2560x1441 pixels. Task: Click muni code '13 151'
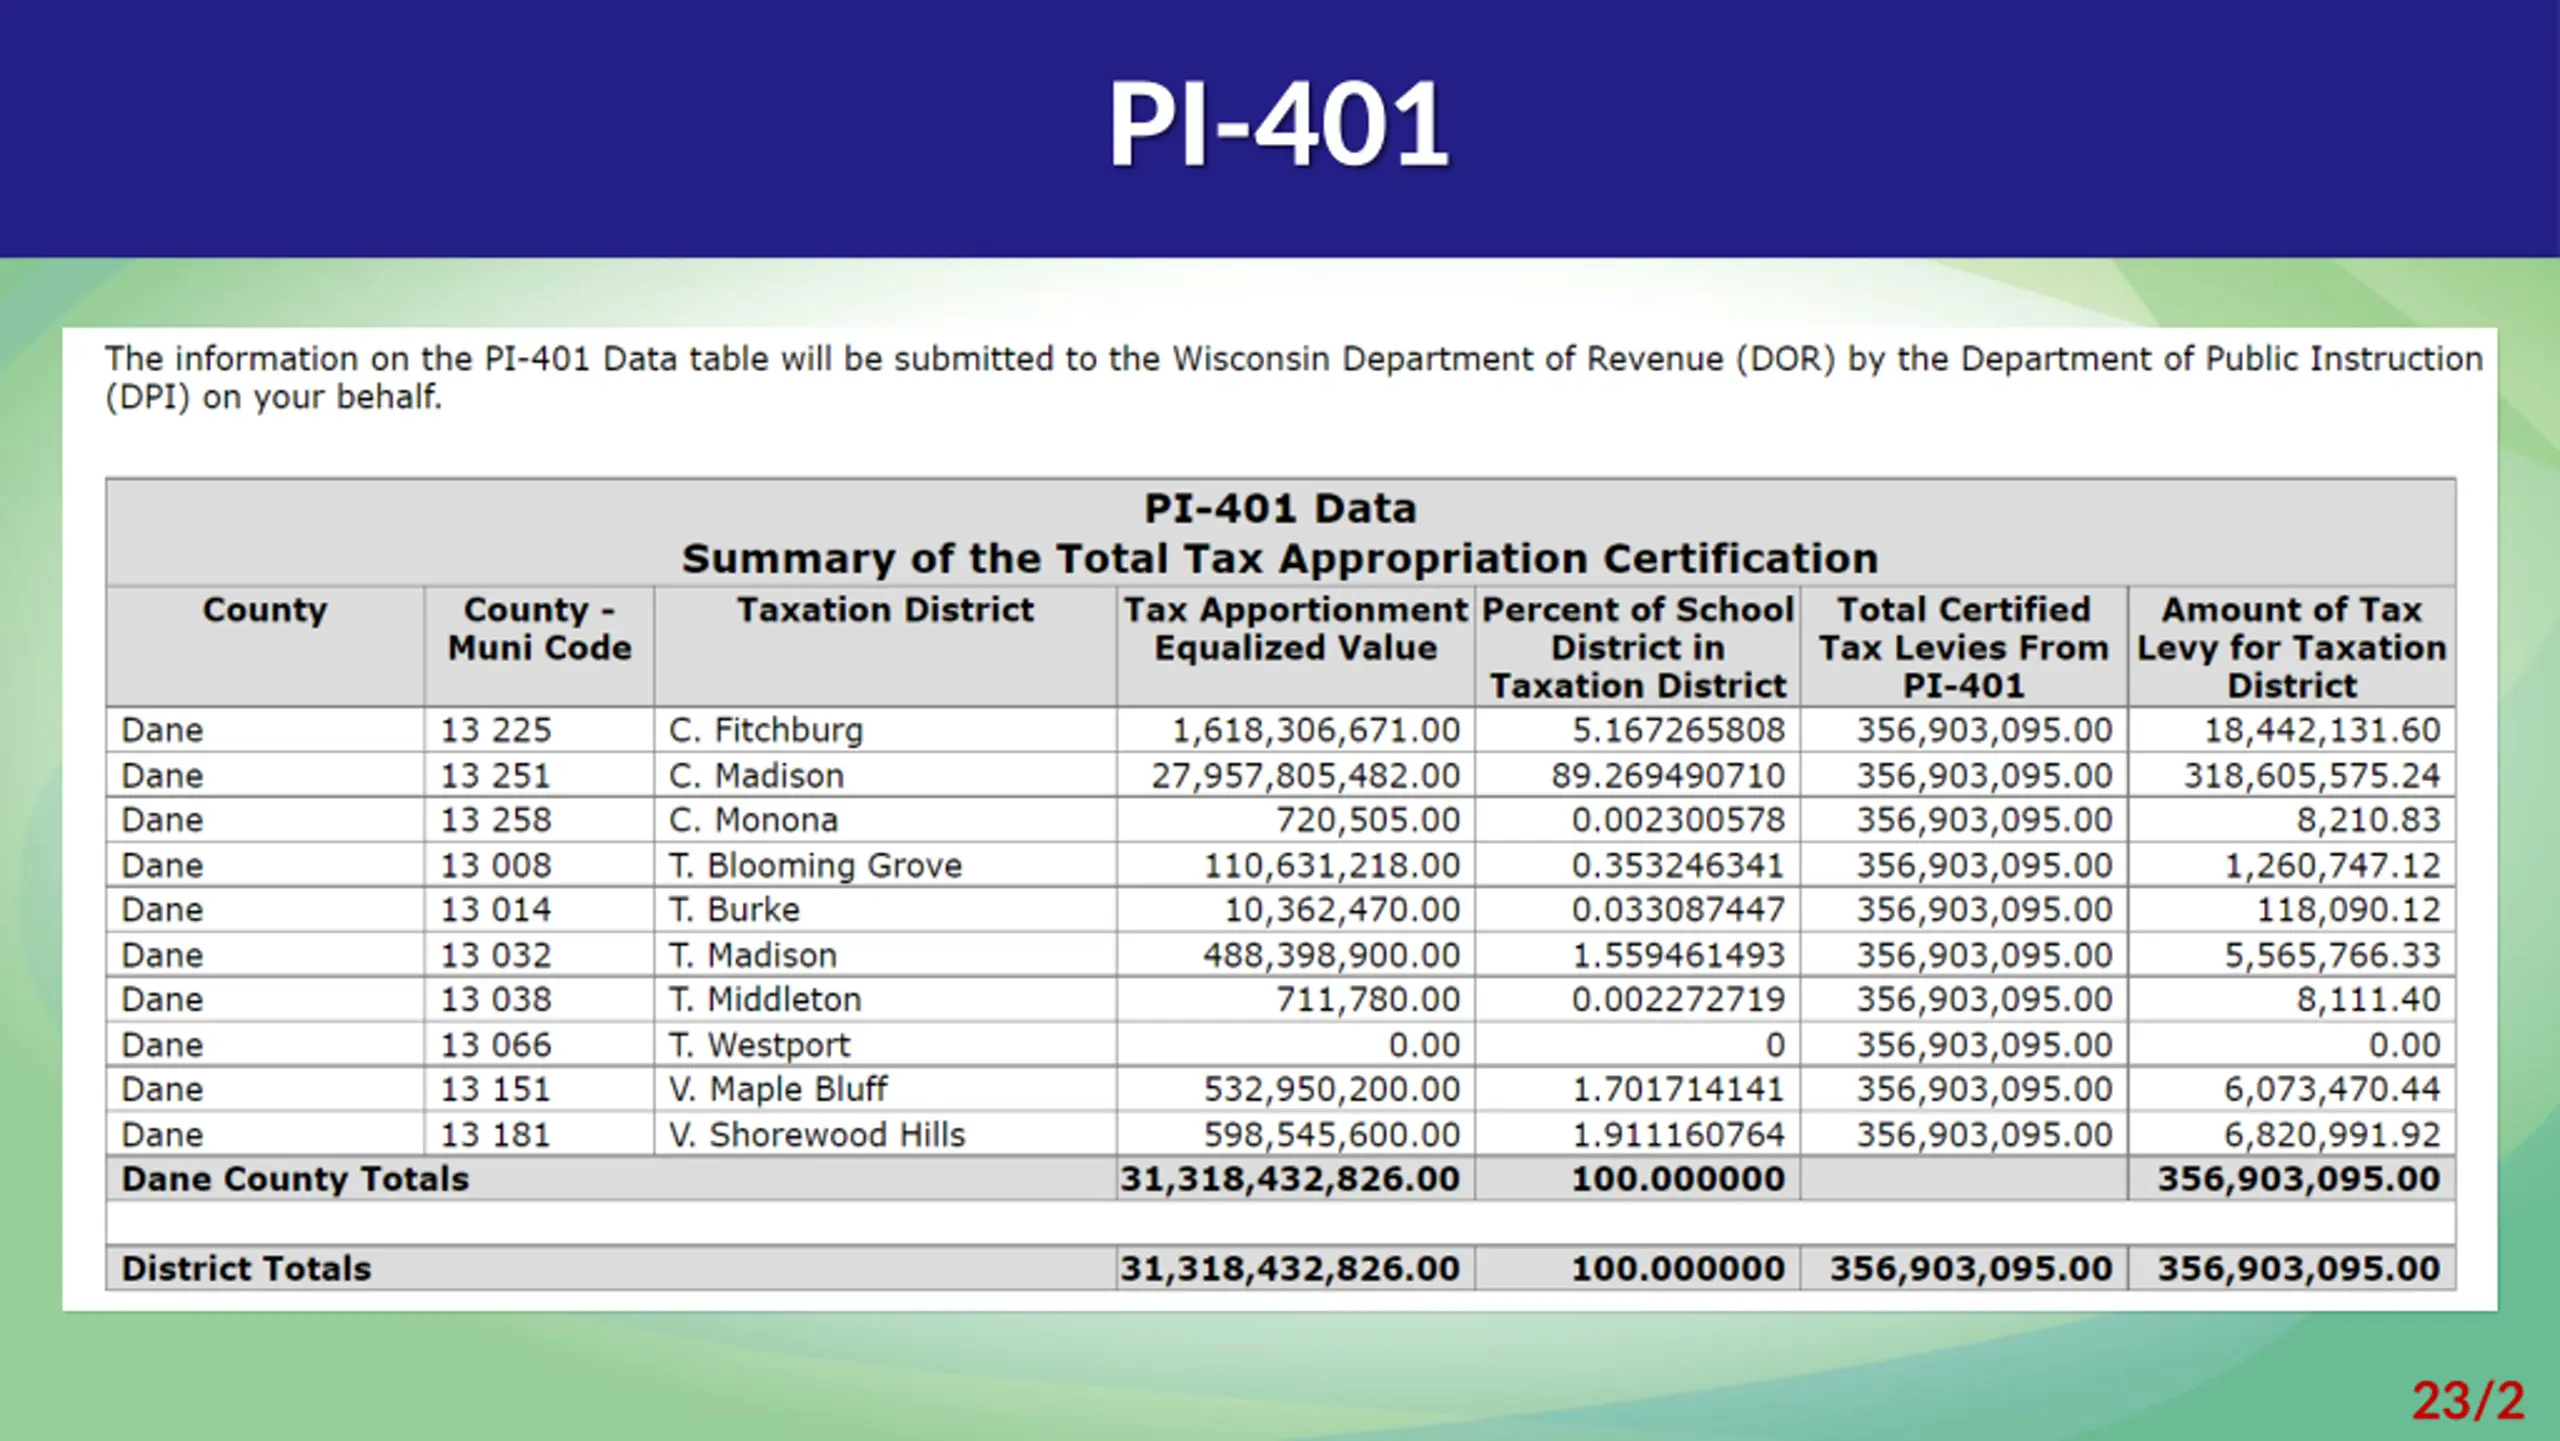point(496,1089)
